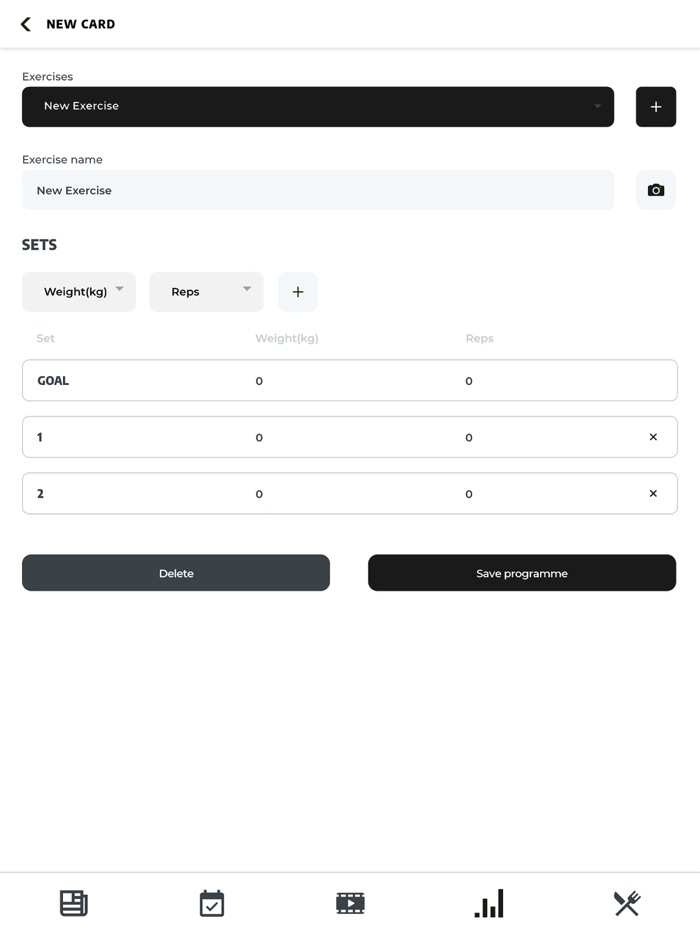Edit the GOAL weight value

click(259, 381)
